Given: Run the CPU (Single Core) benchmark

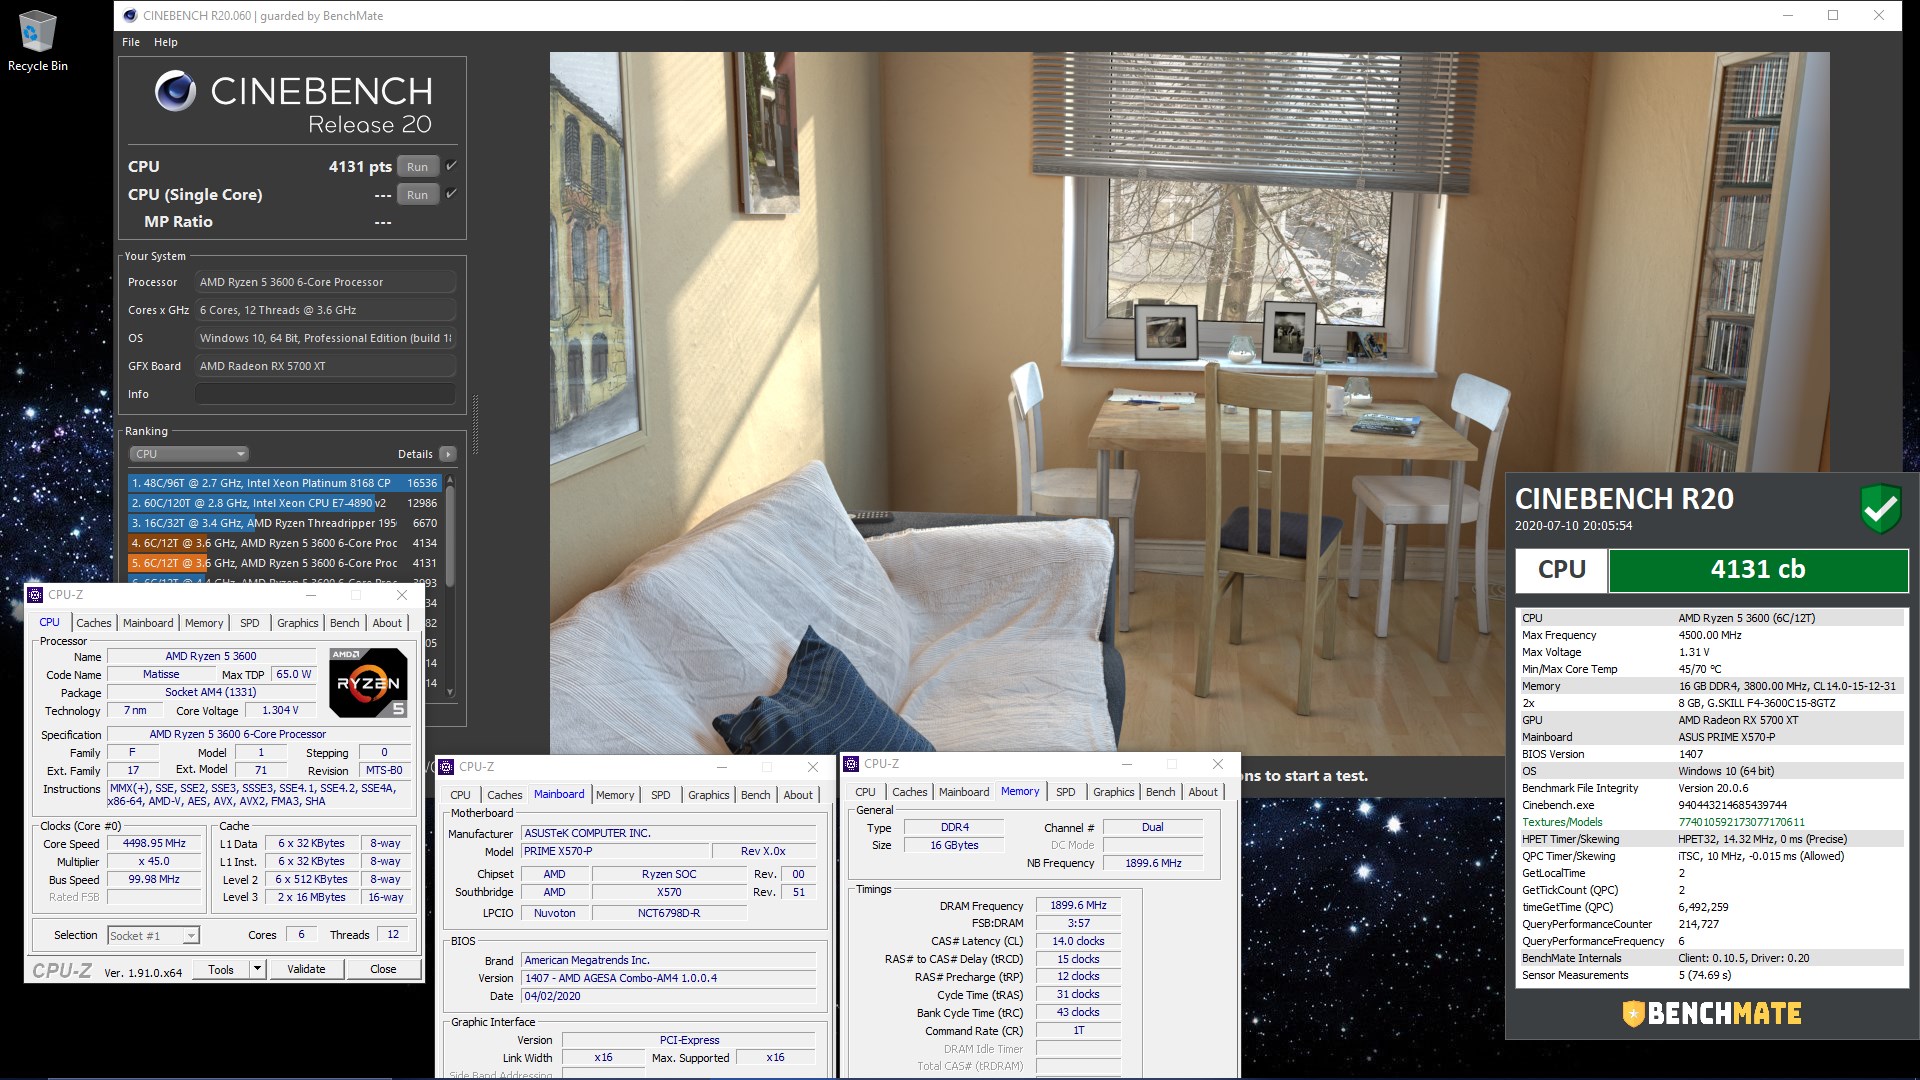Looking at the screenshot, I should pyautogui.click(x=418, y=195).
